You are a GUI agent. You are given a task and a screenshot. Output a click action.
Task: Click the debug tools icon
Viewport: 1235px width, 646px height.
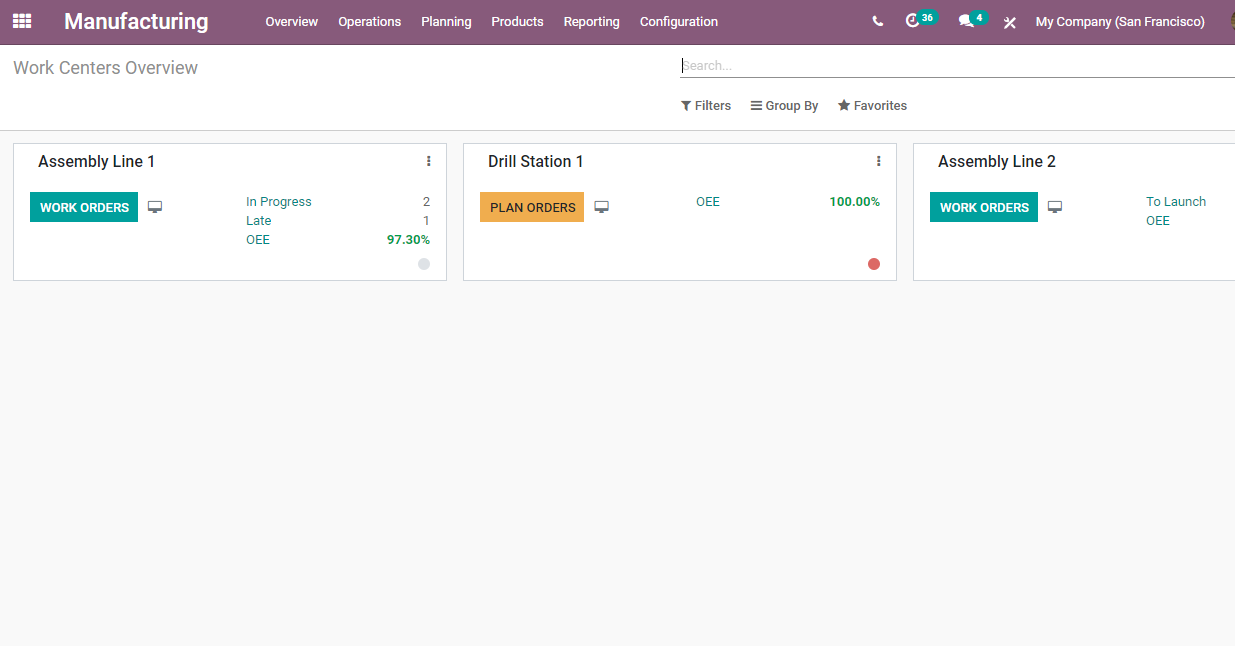point(1010,22)
